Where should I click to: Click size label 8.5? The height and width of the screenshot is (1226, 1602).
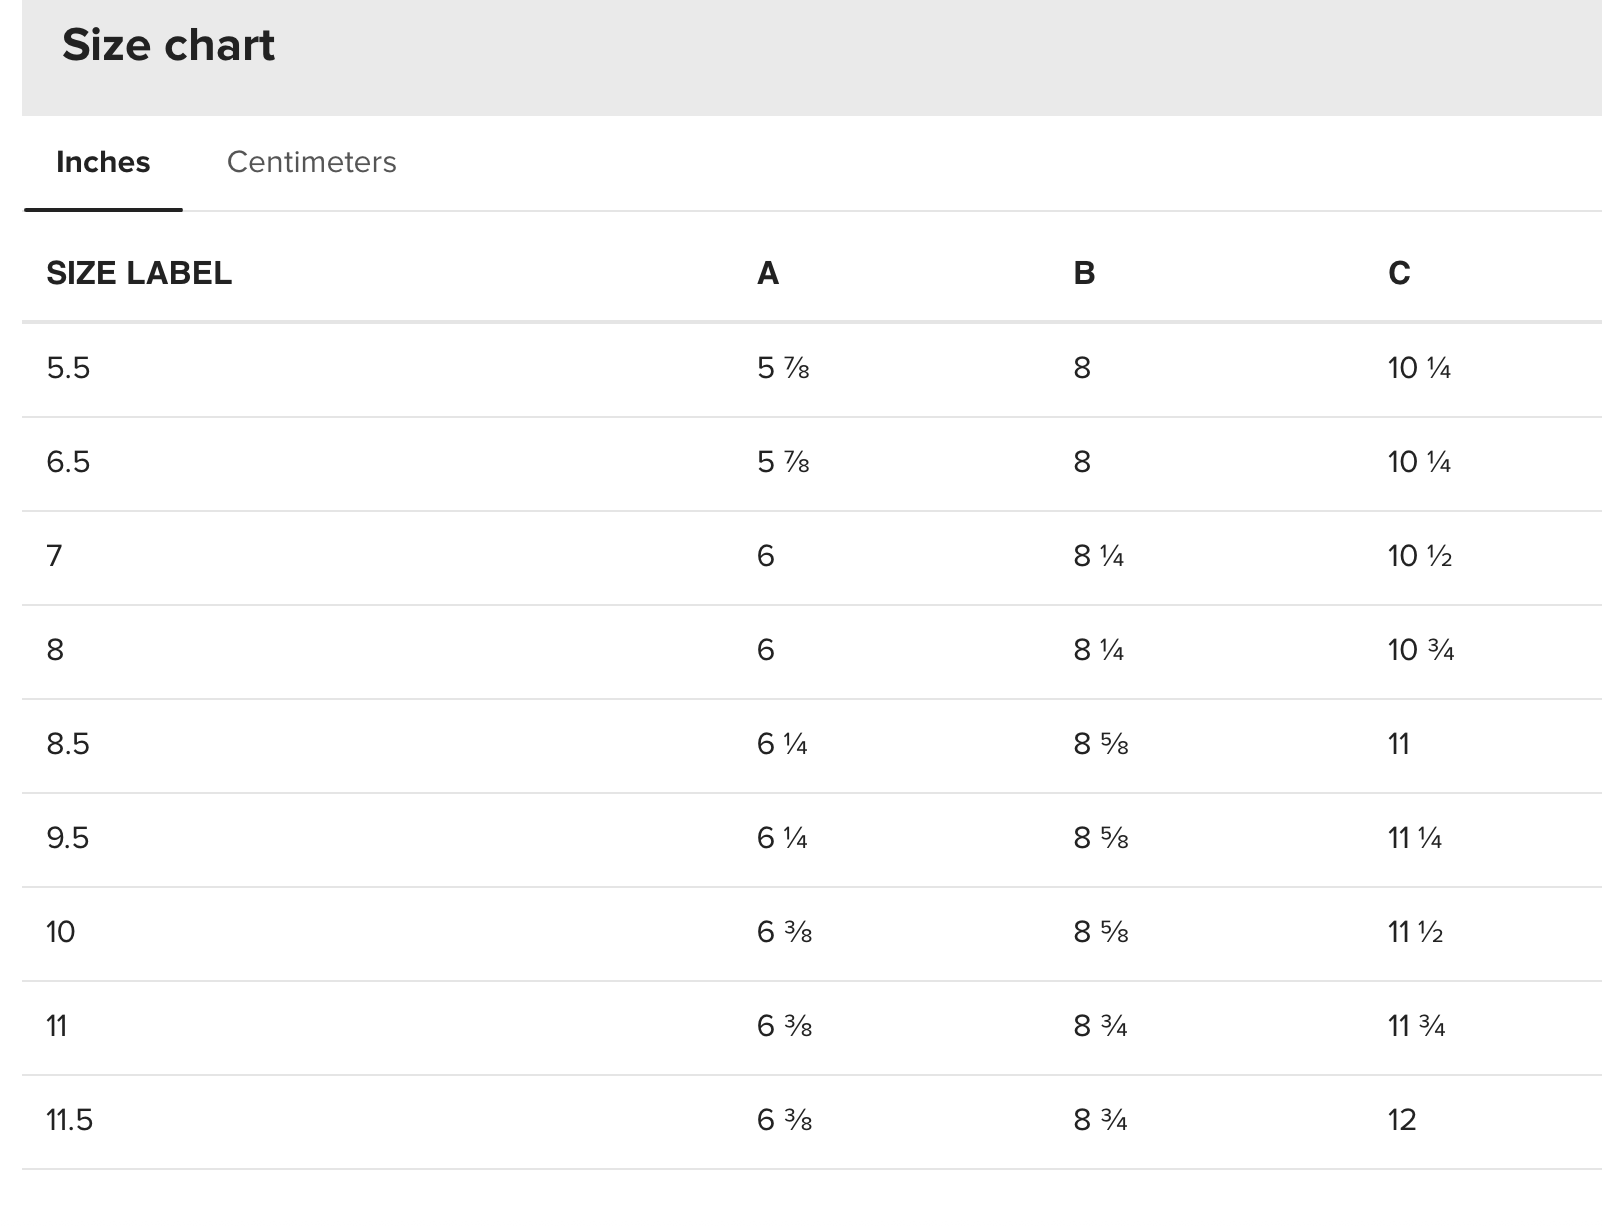(68, 744)
